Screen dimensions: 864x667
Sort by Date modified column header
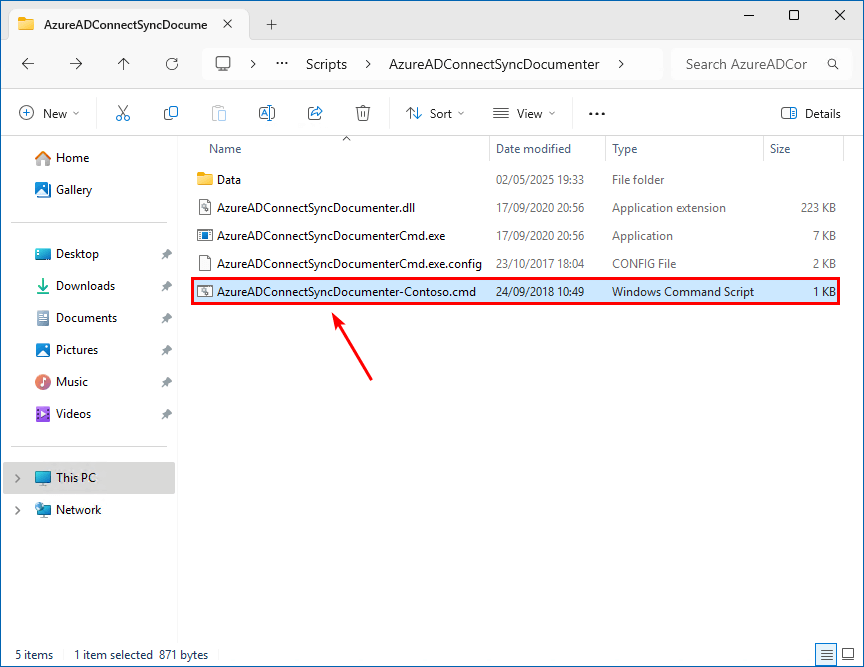pyautogui.click(x=533, y=149)
